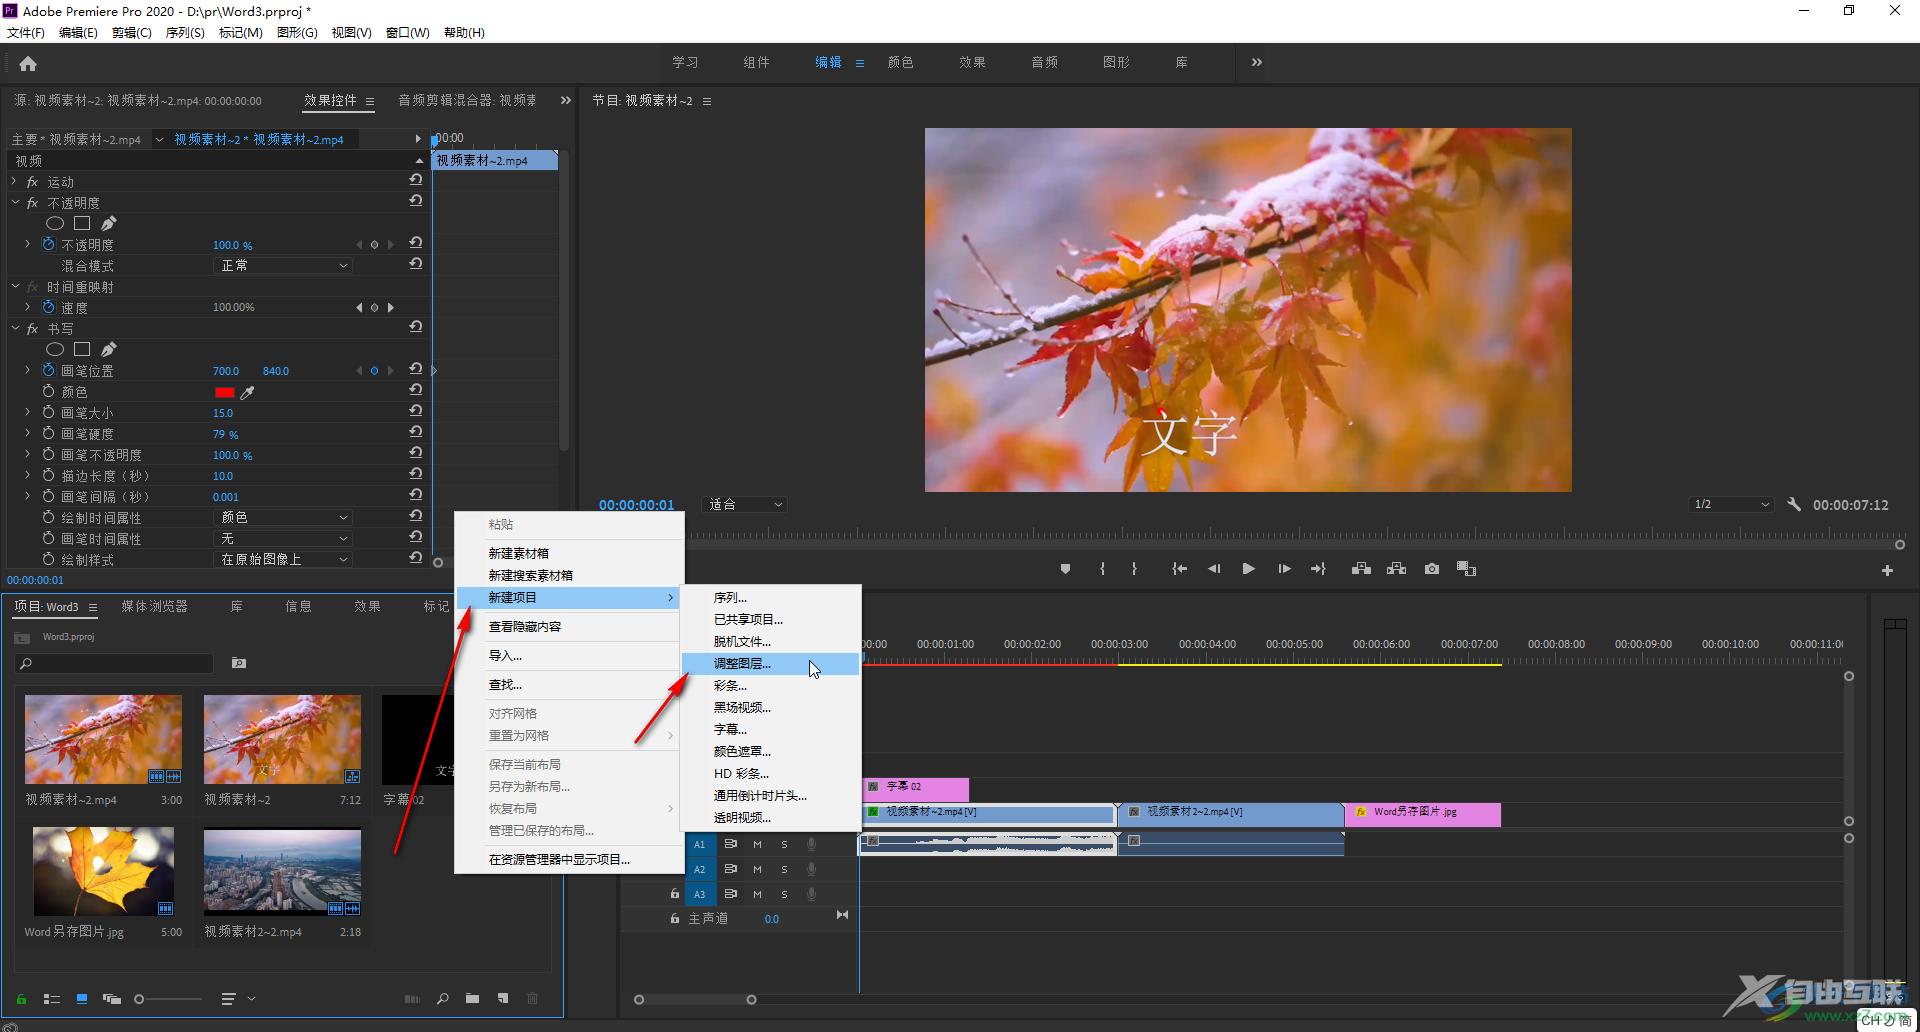
Task: Toggle the 运动 fx effect on/off
Action: [x=32, y=182]
